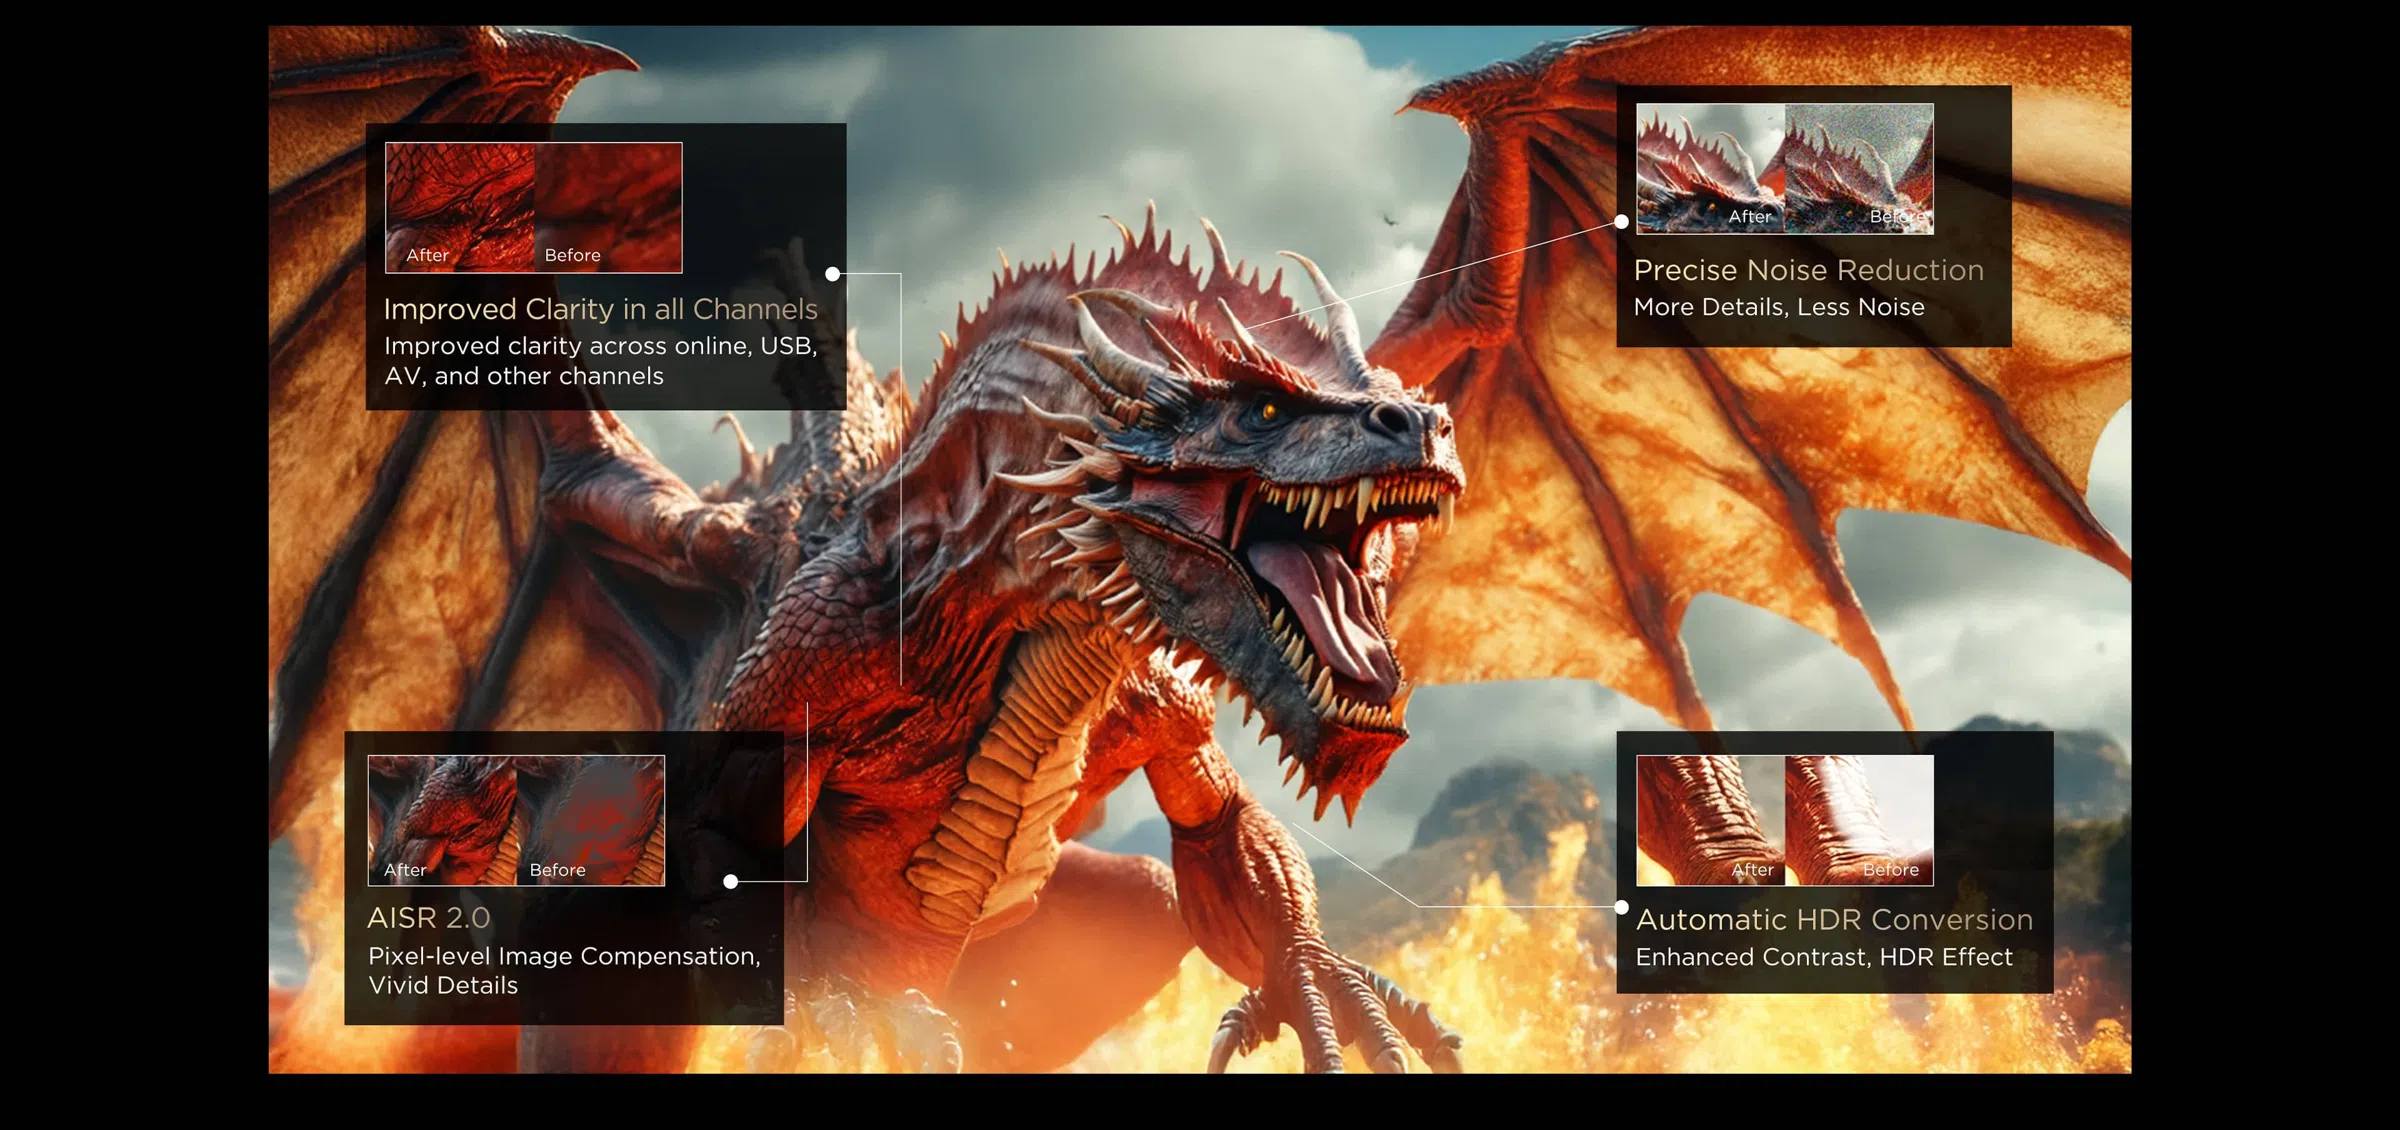Click the AISR 2.0 Before thumbnail

(591, 820)
